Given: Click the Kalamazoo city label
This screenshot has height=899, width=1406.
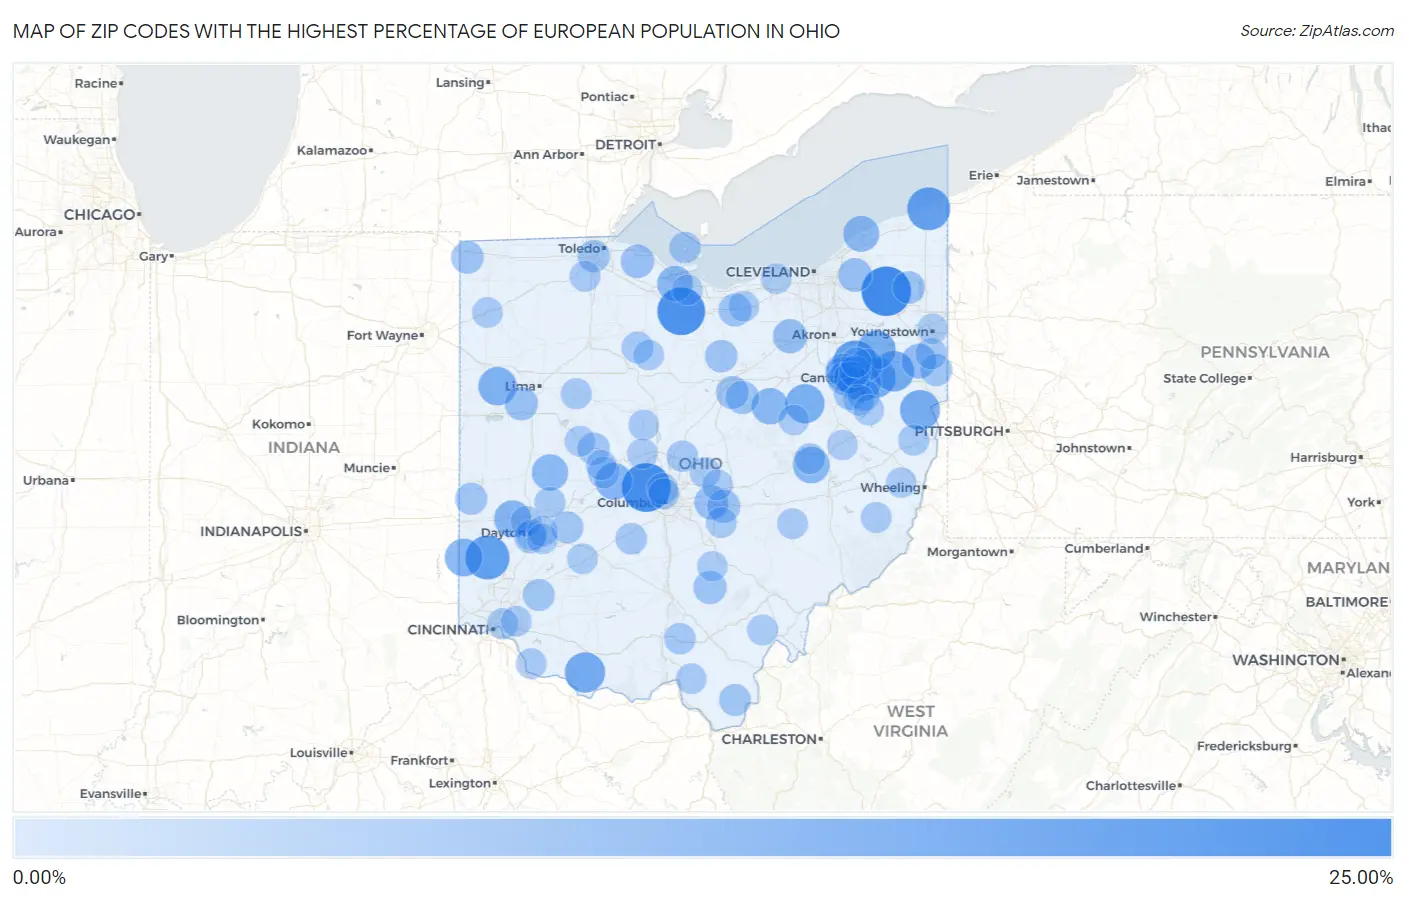Looking at the screenshot, I should (x=332, y=150).
